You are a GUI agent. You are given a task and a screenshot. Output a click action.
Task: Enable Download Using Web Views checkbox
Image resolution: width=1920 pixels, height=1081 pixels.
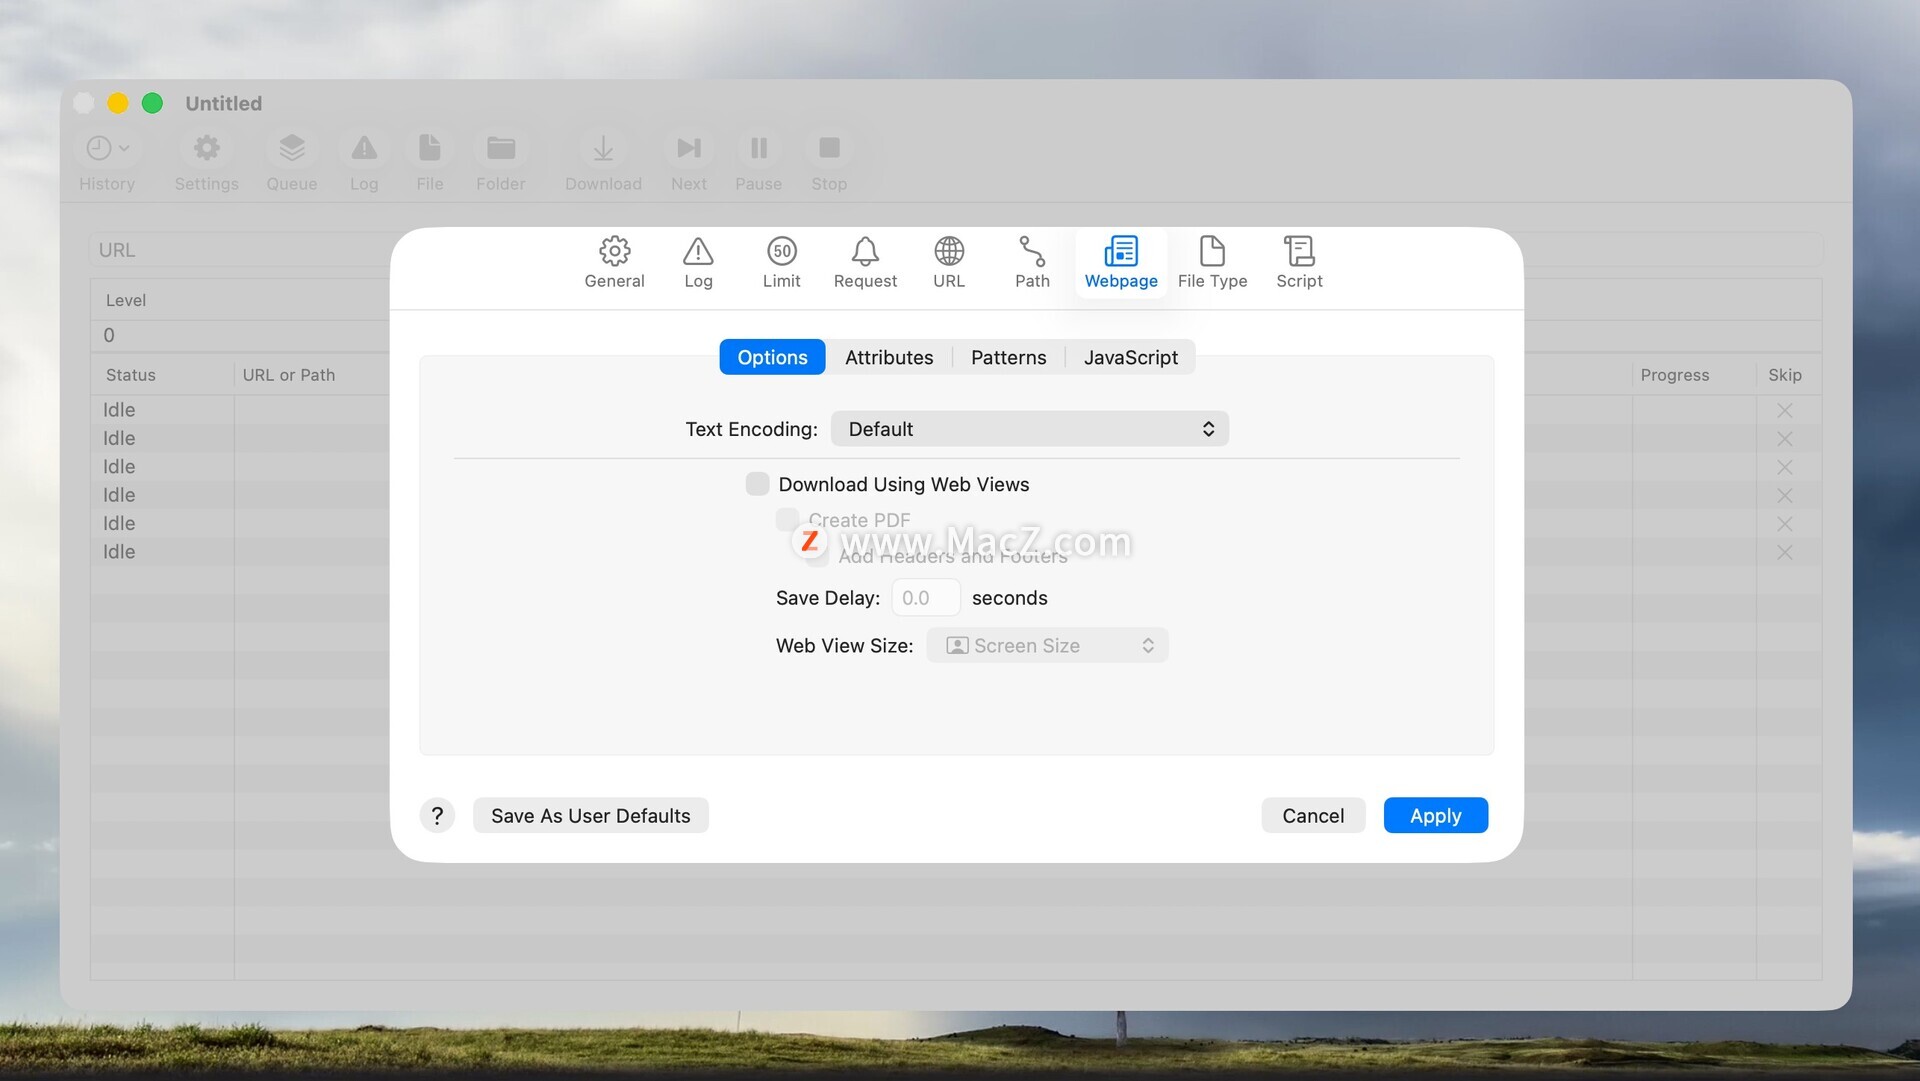pos(758,484)
